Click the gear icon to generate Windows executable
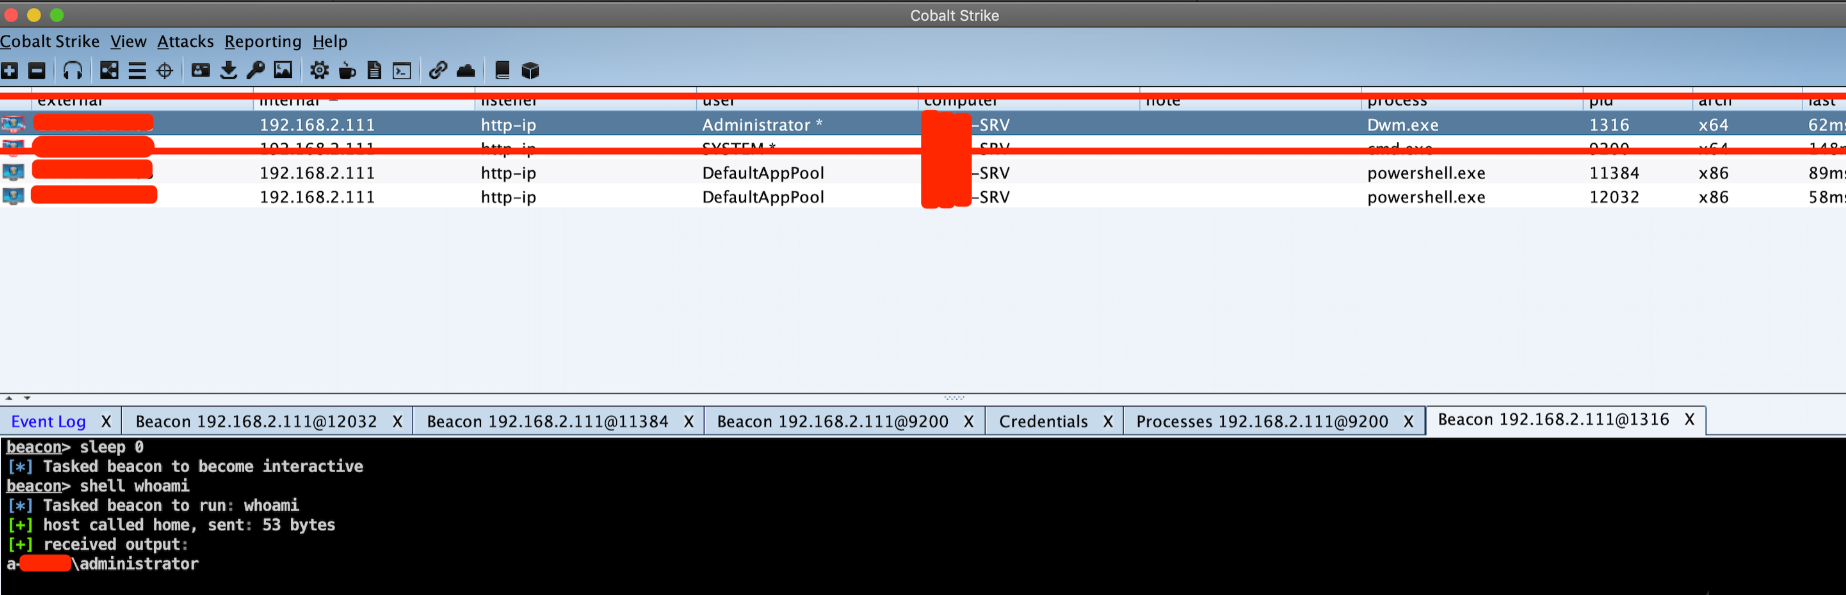Viewport: 1846px width, 595px height. click(x=319, y=70)
